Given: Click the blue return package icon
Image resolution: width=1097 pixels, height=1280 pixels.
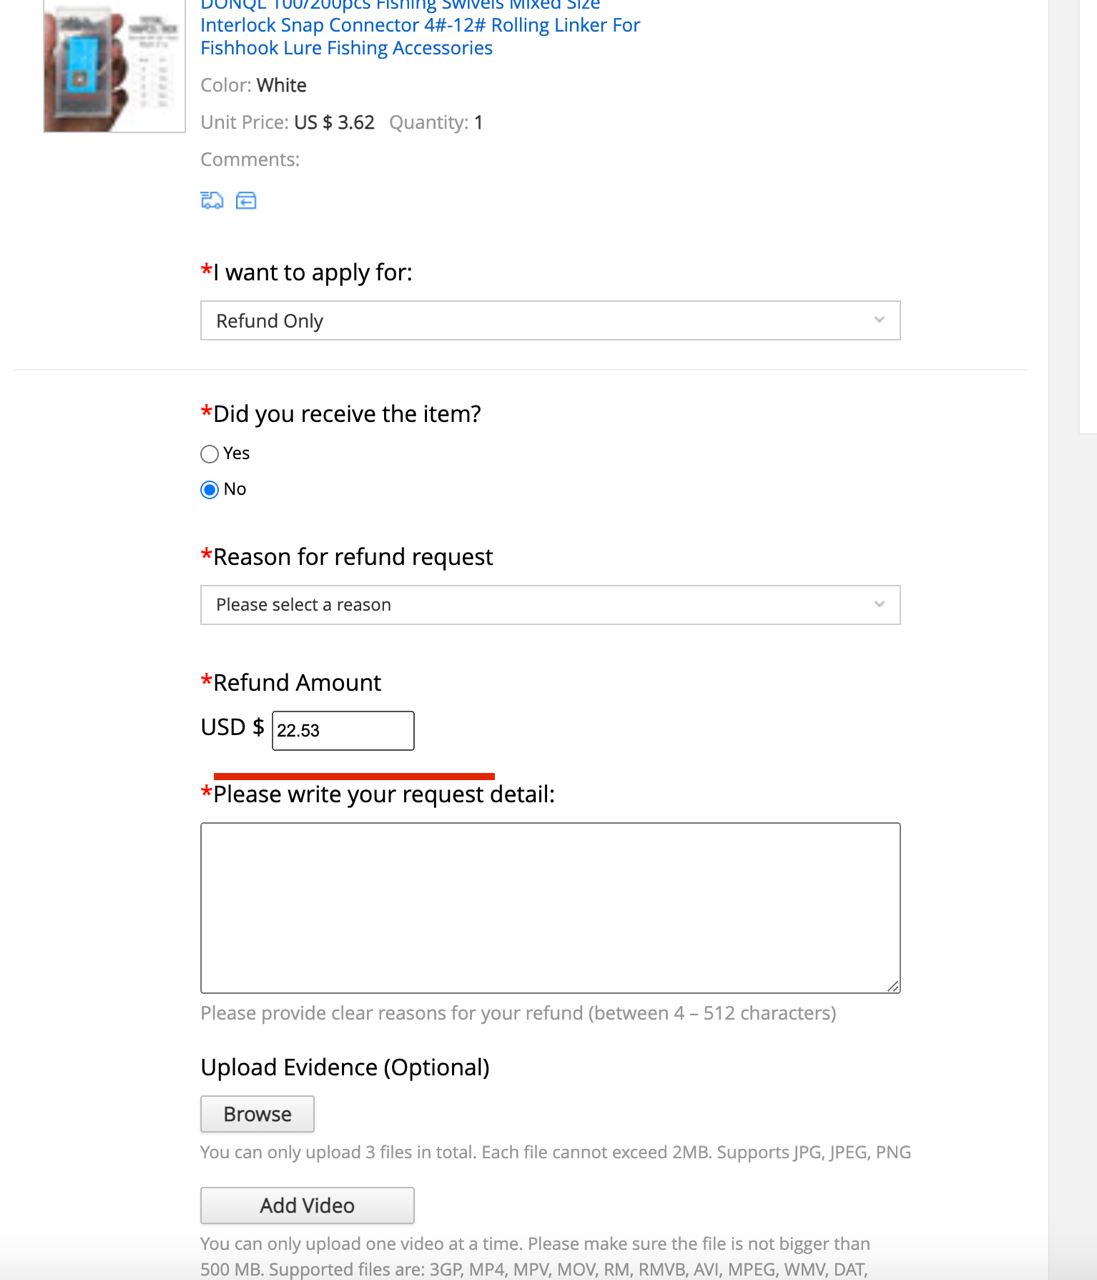Looking at the screenshot, I should point(246,201).
